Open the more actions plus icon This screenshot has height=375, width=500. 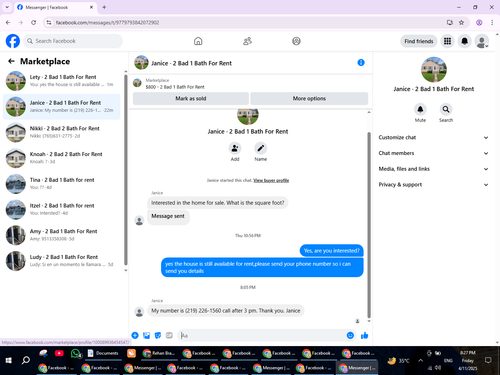click(135, 335)
